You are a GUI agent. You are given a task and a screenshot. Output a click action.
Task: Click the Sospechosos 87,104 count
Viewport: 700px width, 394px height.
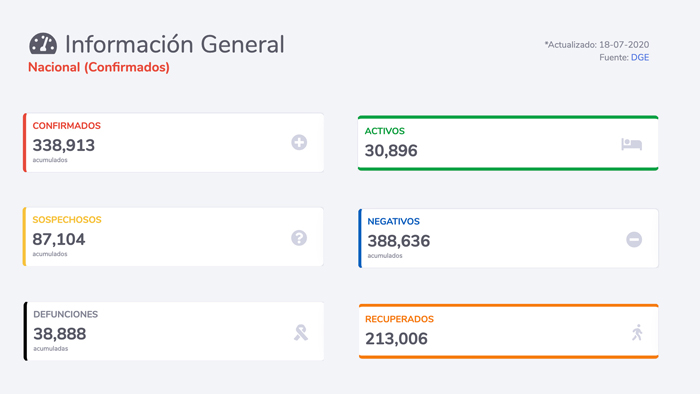click(x=58, y=240)
